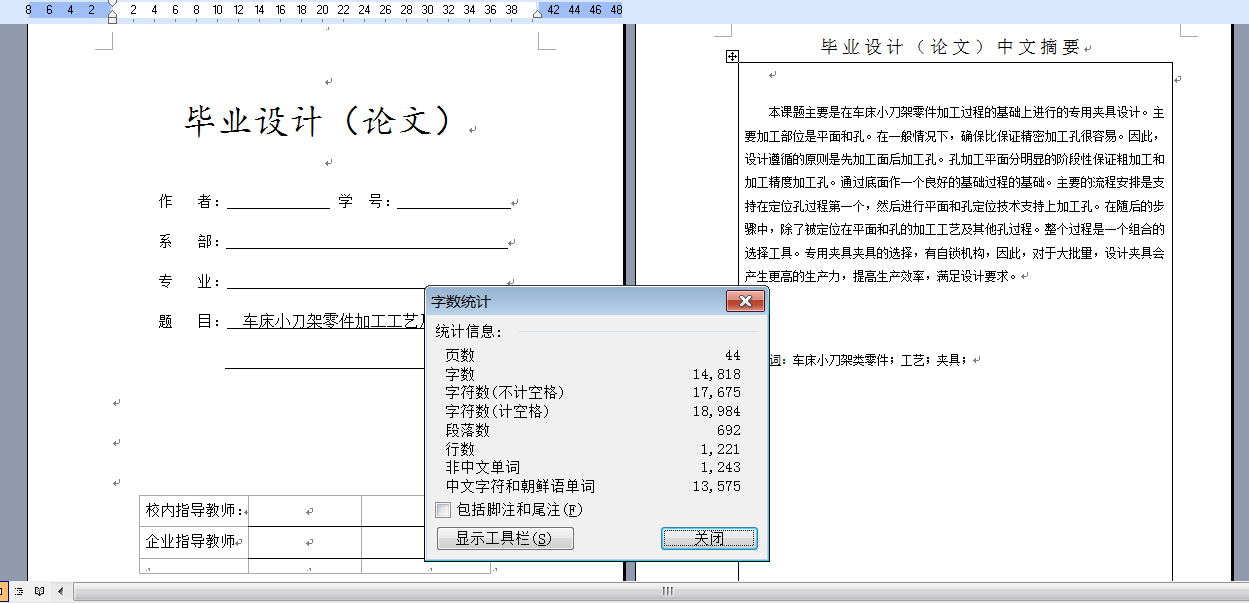Click the 字数统计 dialog title
This screenshot has width=1249, height=603.
point(461,301)
